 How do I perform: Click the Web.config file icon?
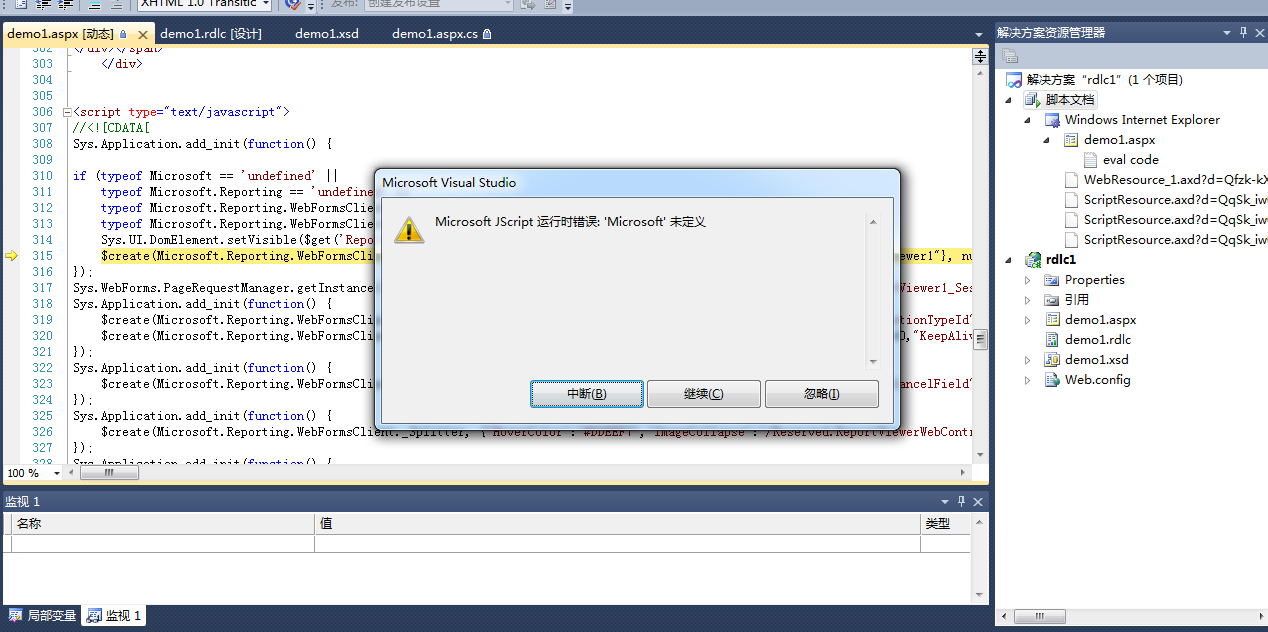(1052, 379)
